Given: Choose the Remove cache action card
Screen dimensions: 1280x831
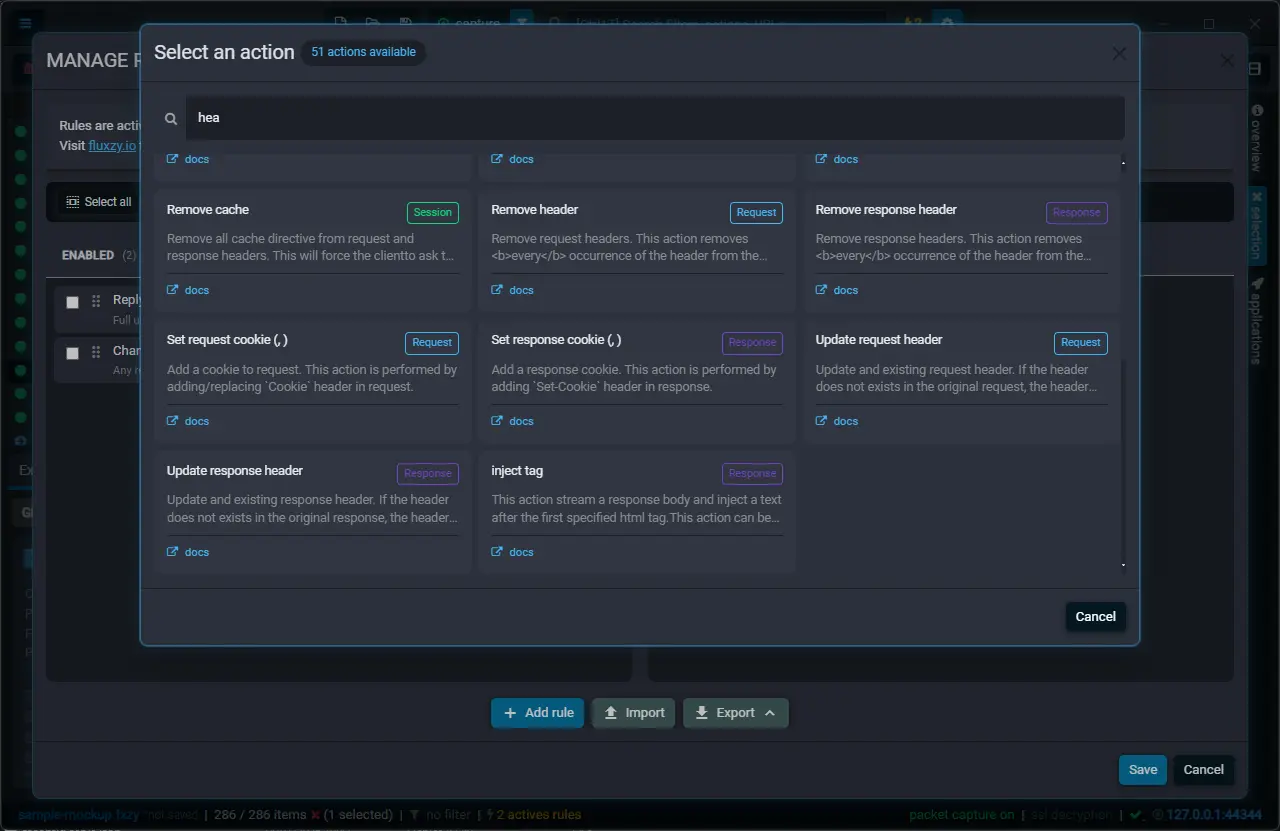Looking at the screenshot, I should tap(313, 250).
